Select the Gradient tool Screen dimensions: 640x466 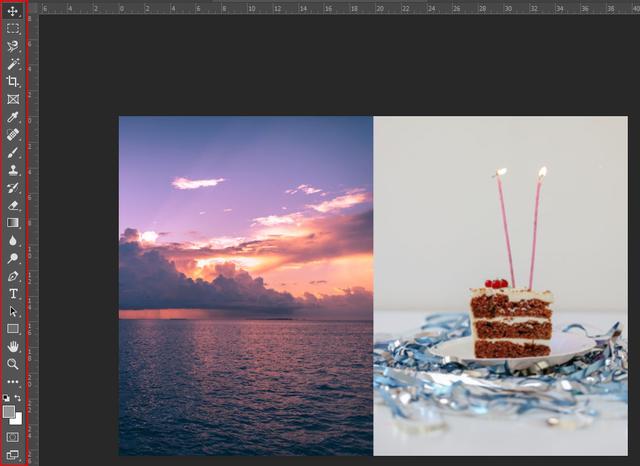coord(13,223)
